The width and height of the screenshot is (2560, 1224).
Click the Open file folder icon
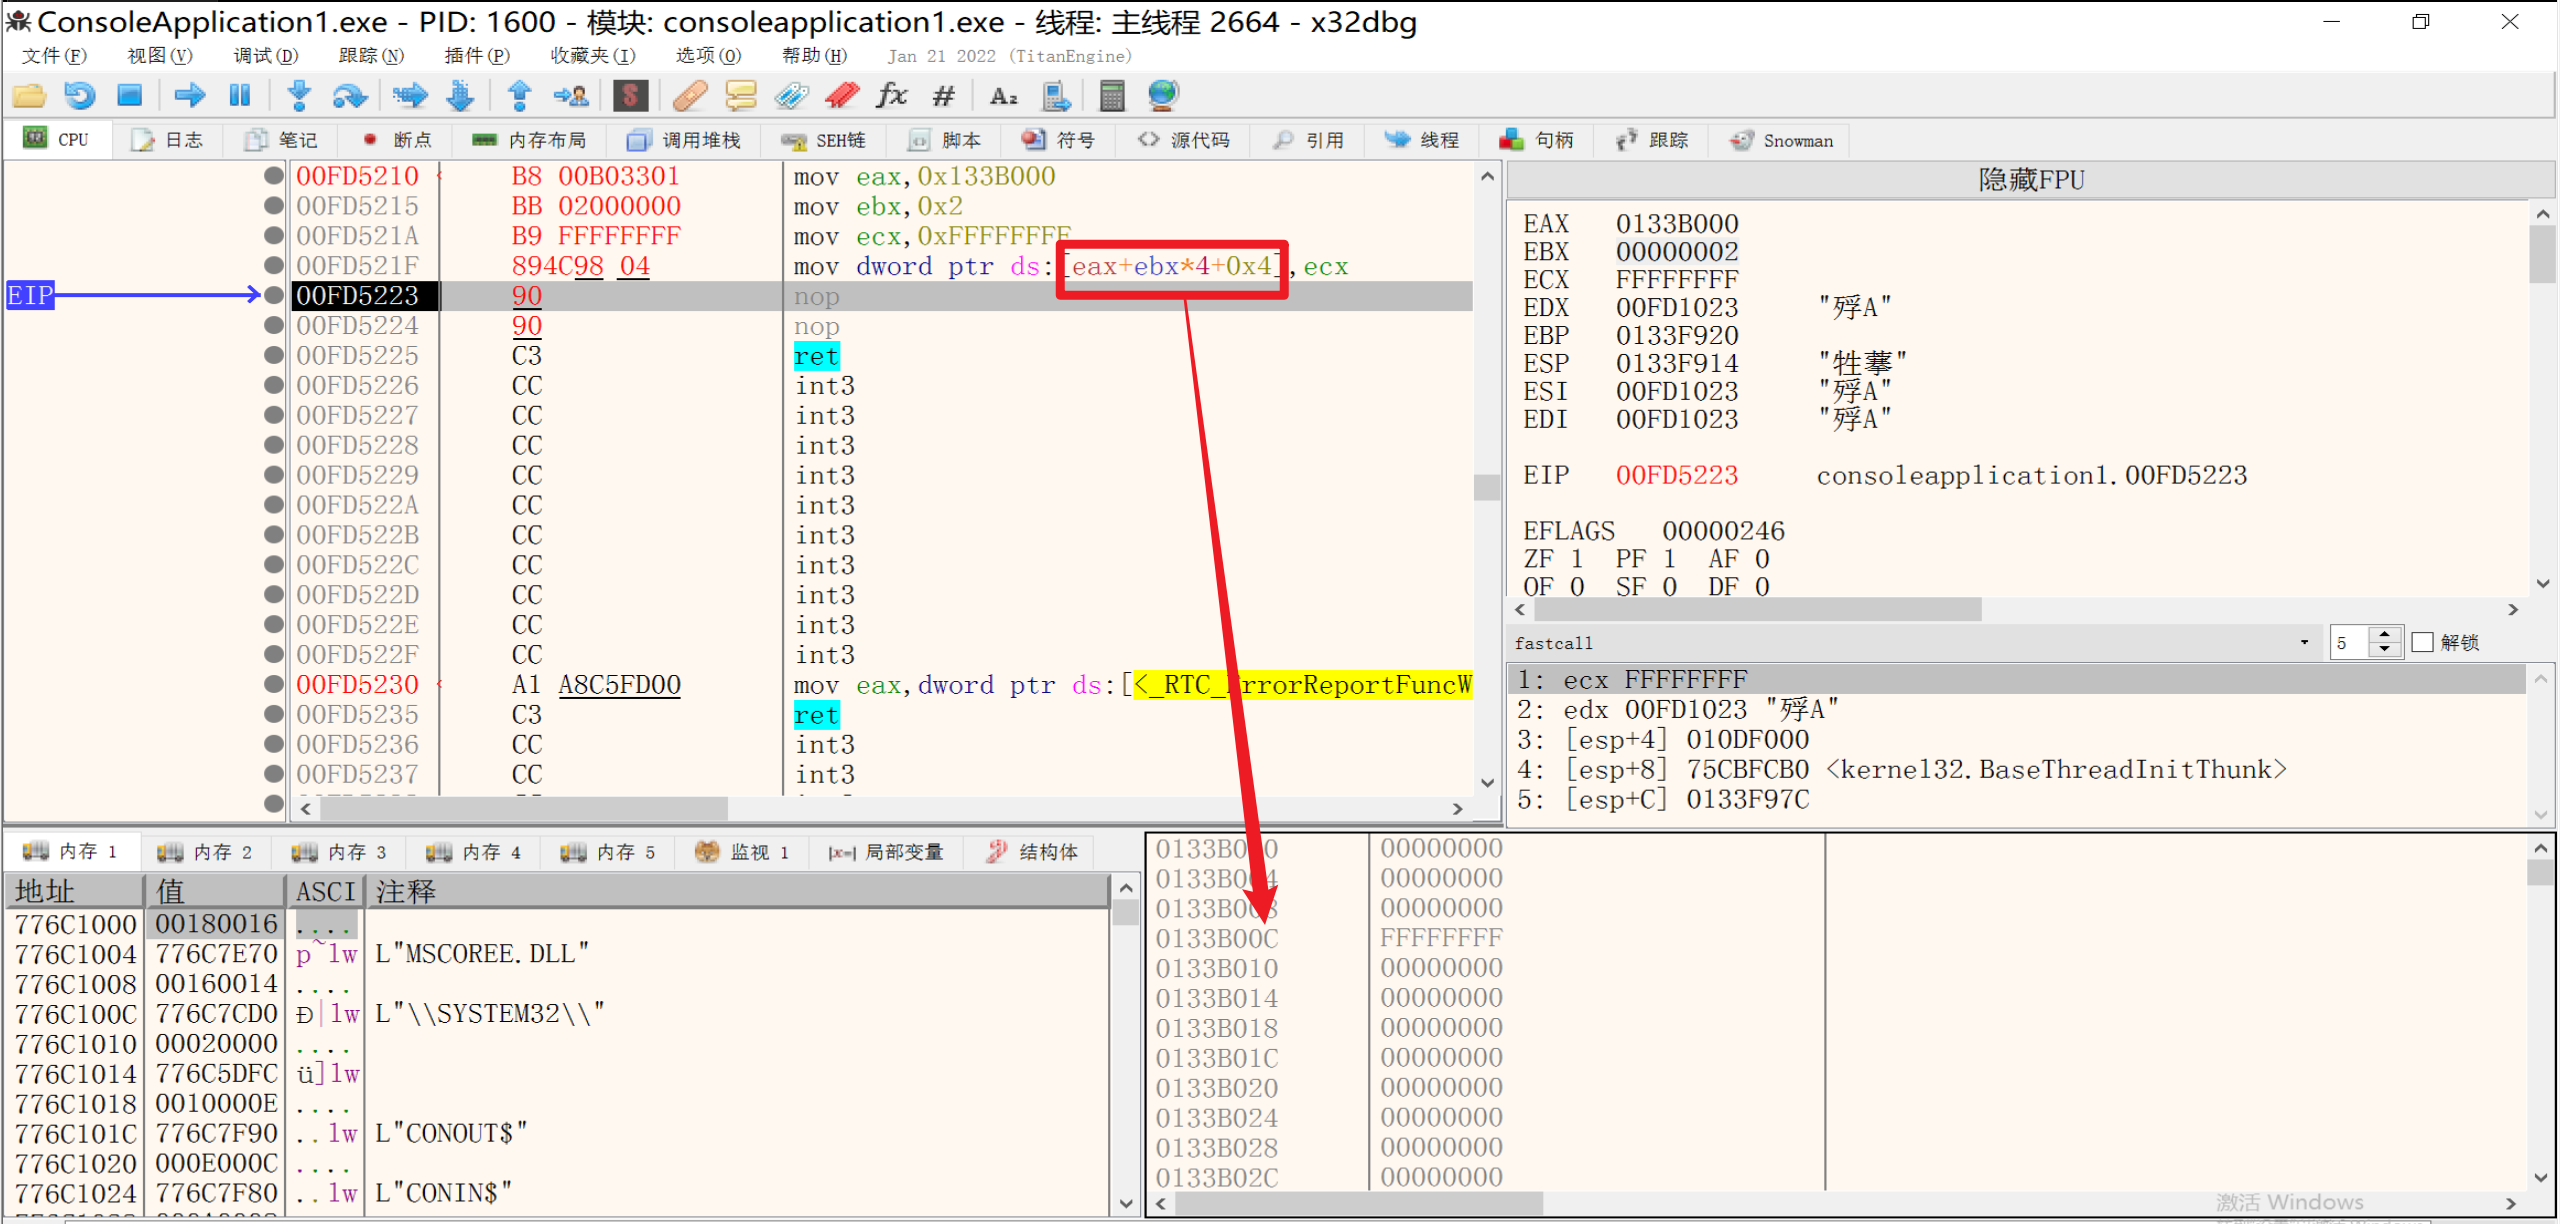[29, 96]
